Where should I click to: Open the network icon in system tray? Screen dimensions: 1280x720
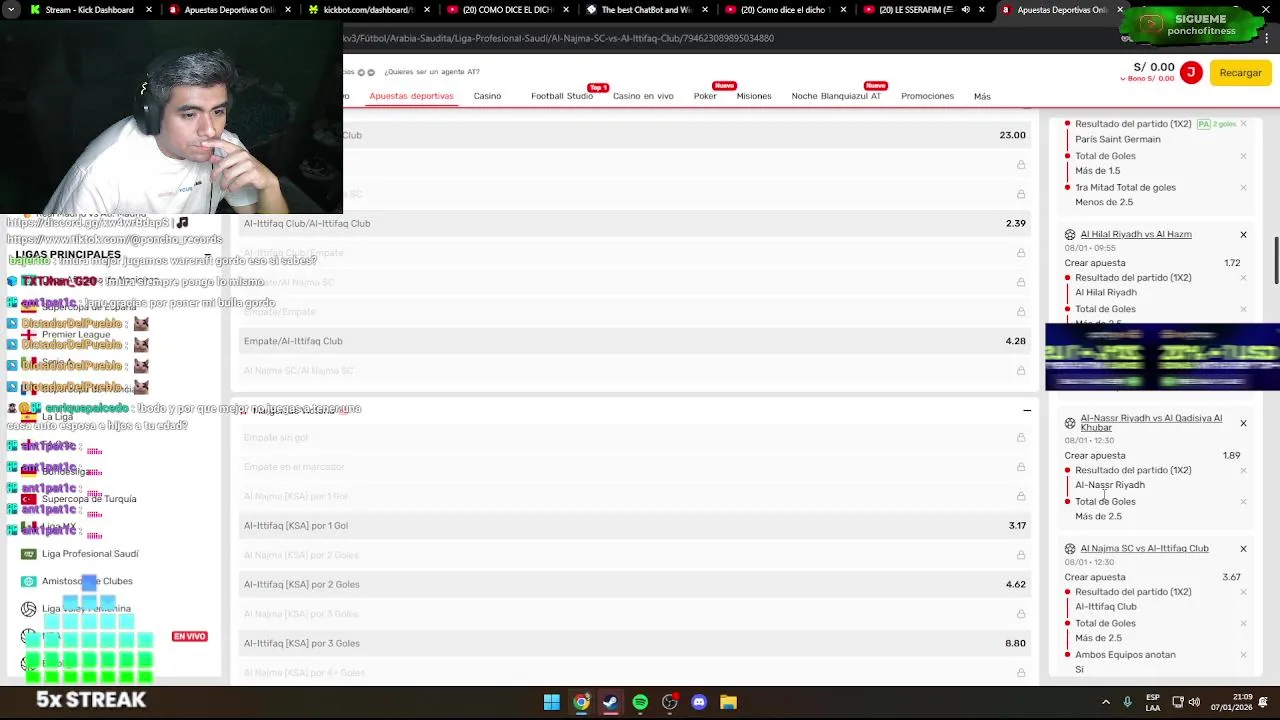click(x=1178, y=702)
